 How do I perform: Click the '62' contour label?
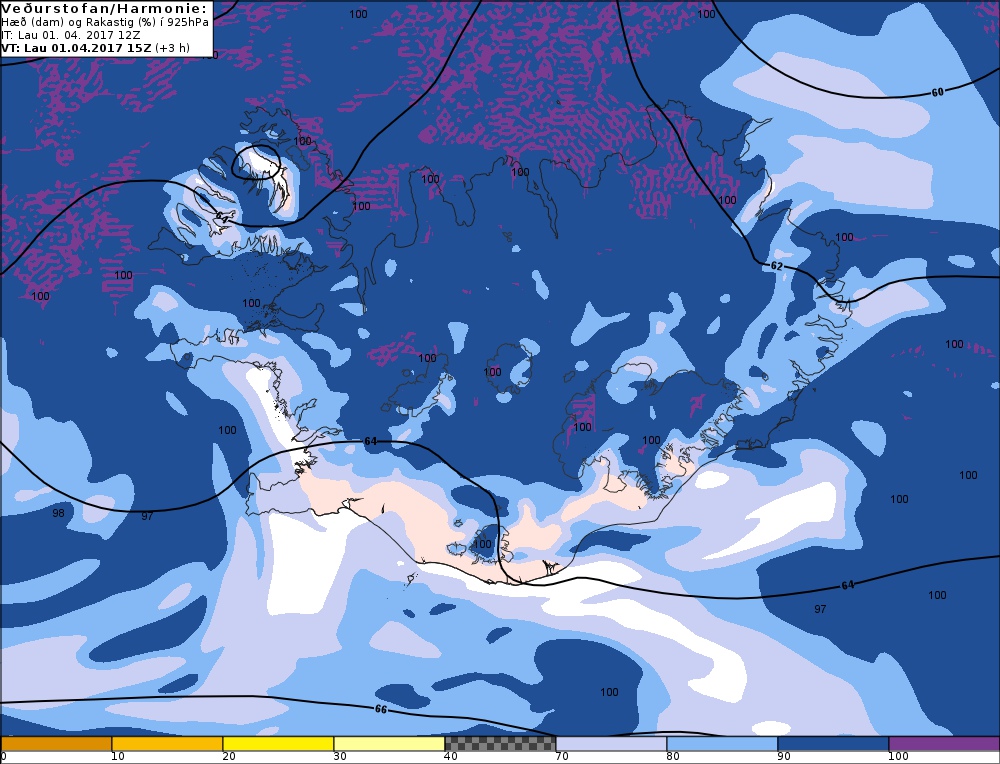(x=777, y=266)
